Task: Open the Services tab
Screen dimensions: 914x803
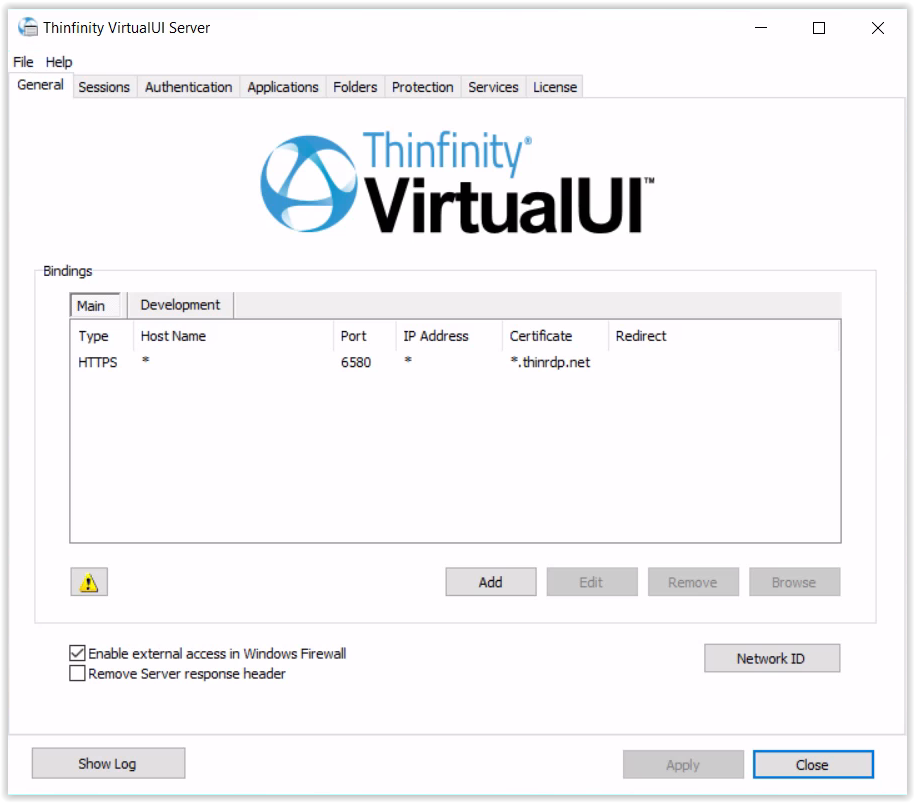Action: (493, 87)
